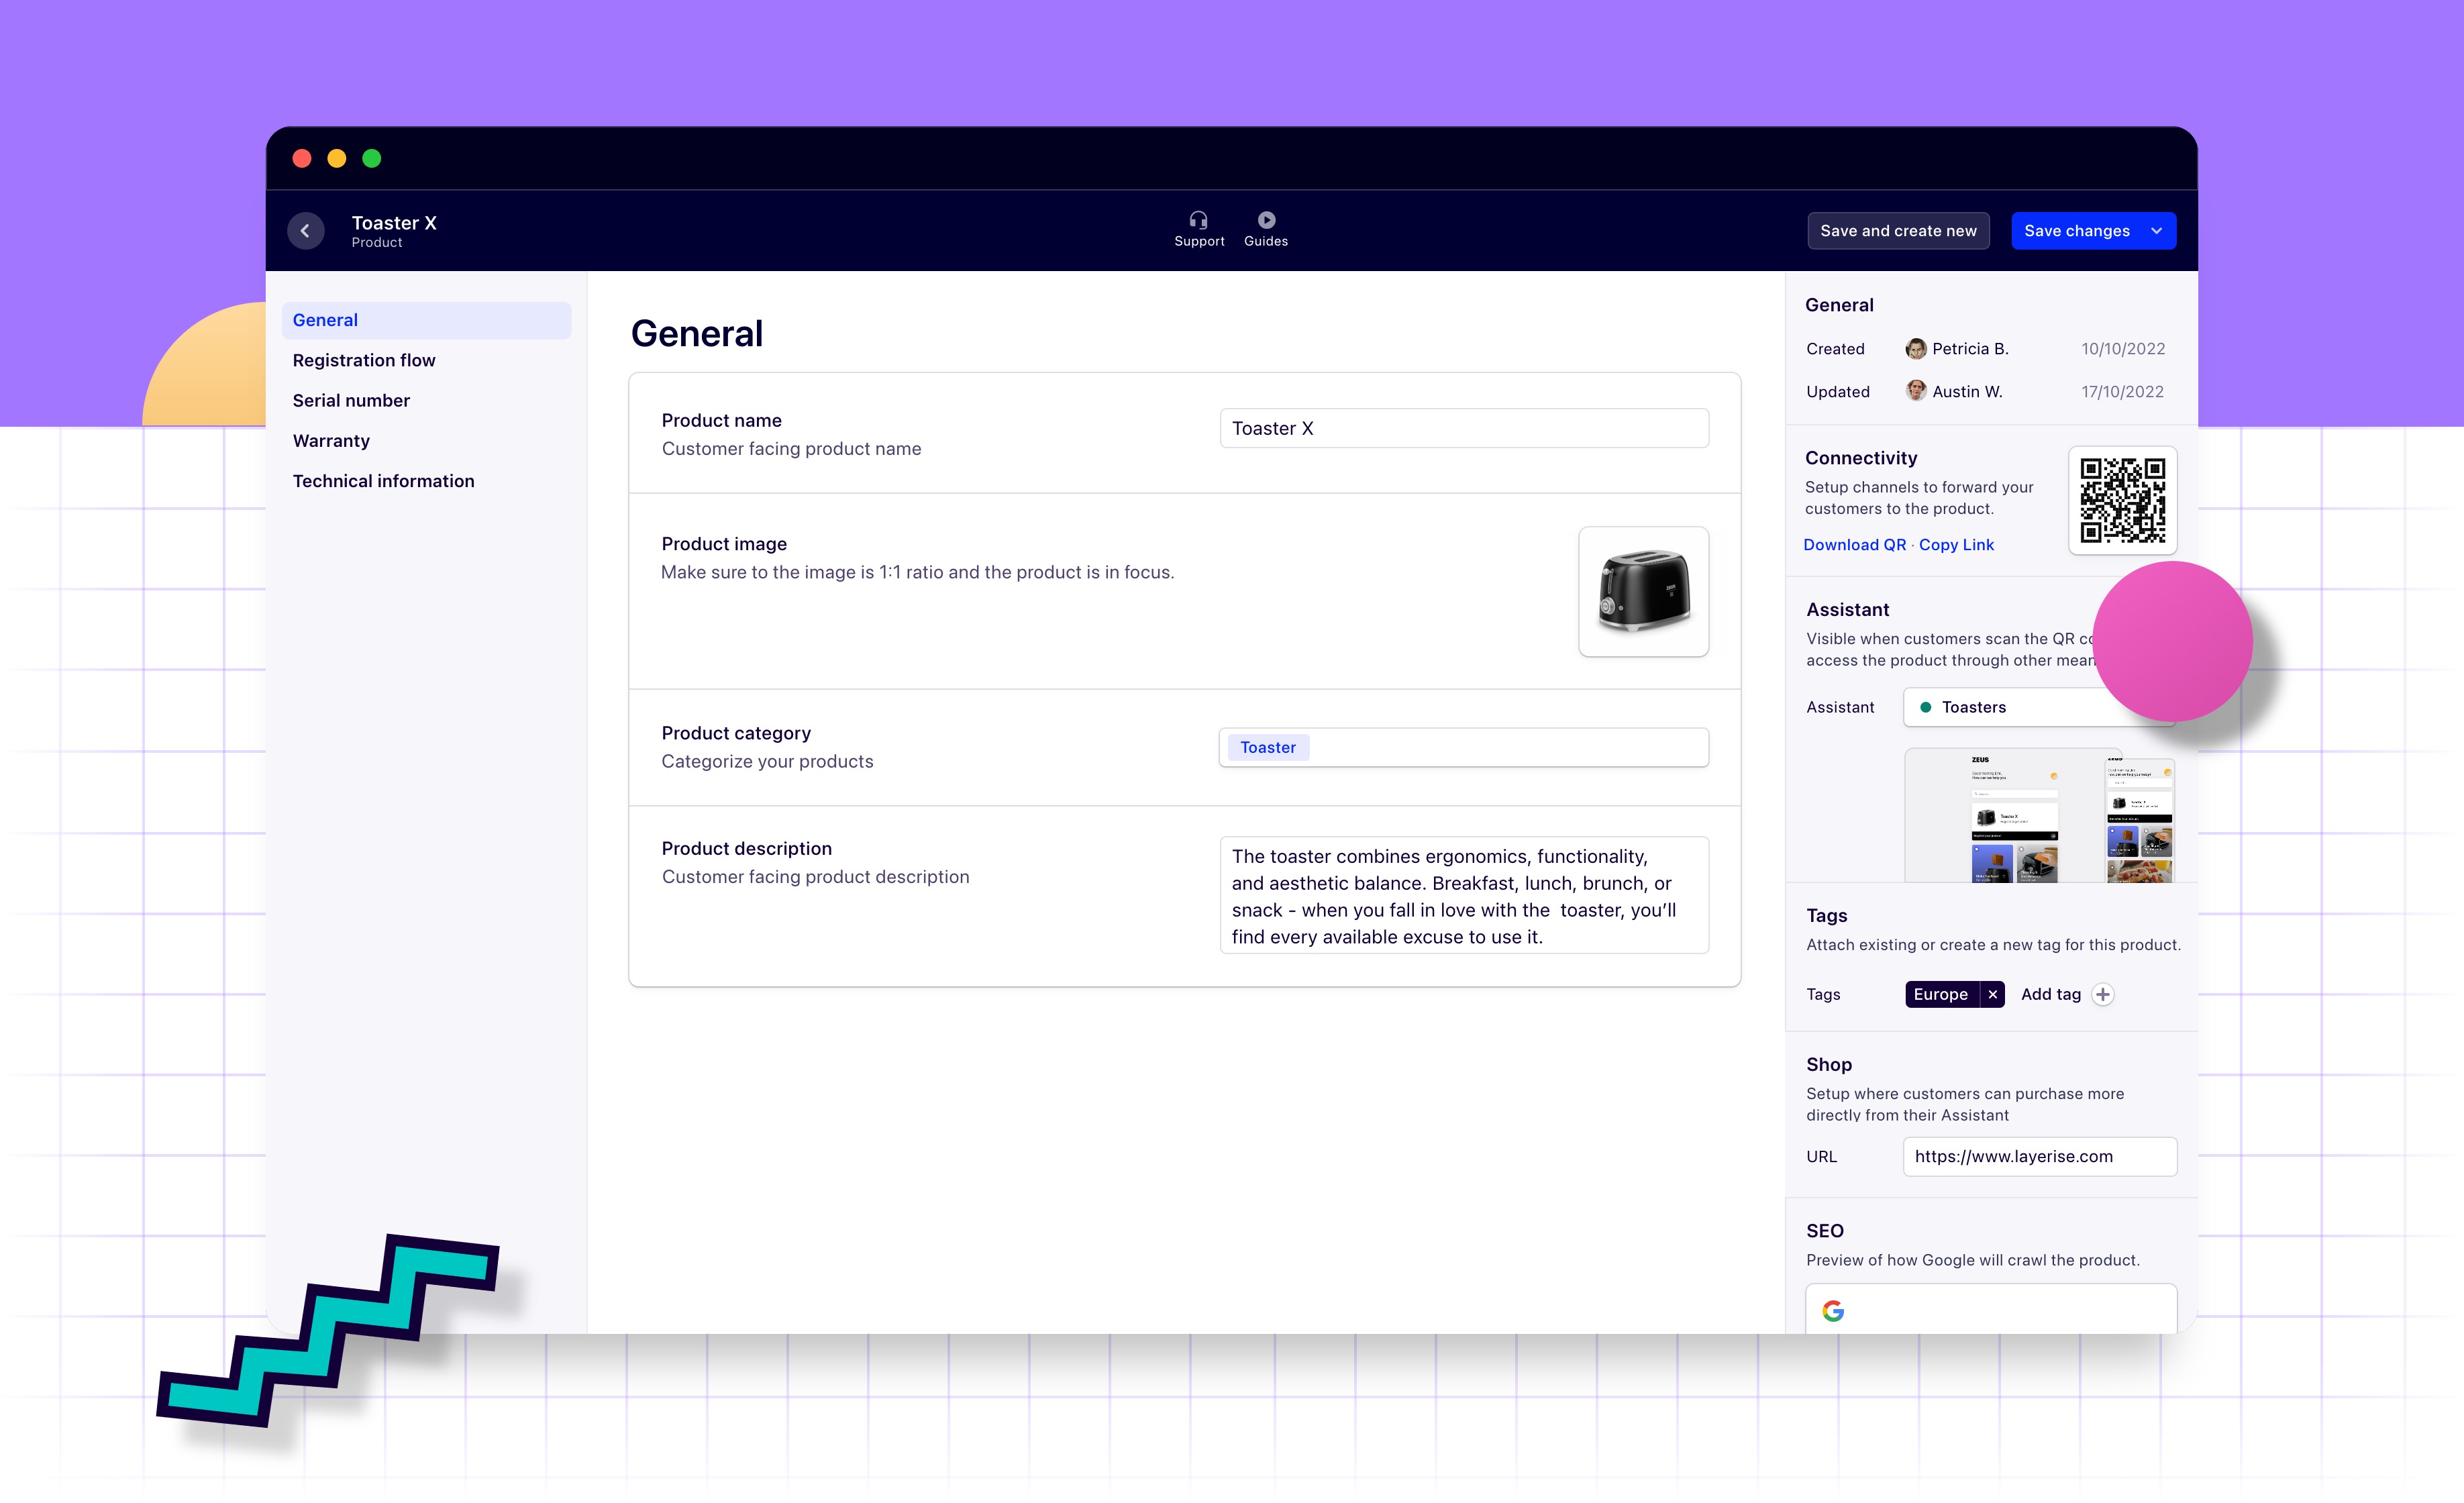This screenshot has height=1503, width=2464.
Task: Open the Product category selector field
Action: tap(1500, 747)
